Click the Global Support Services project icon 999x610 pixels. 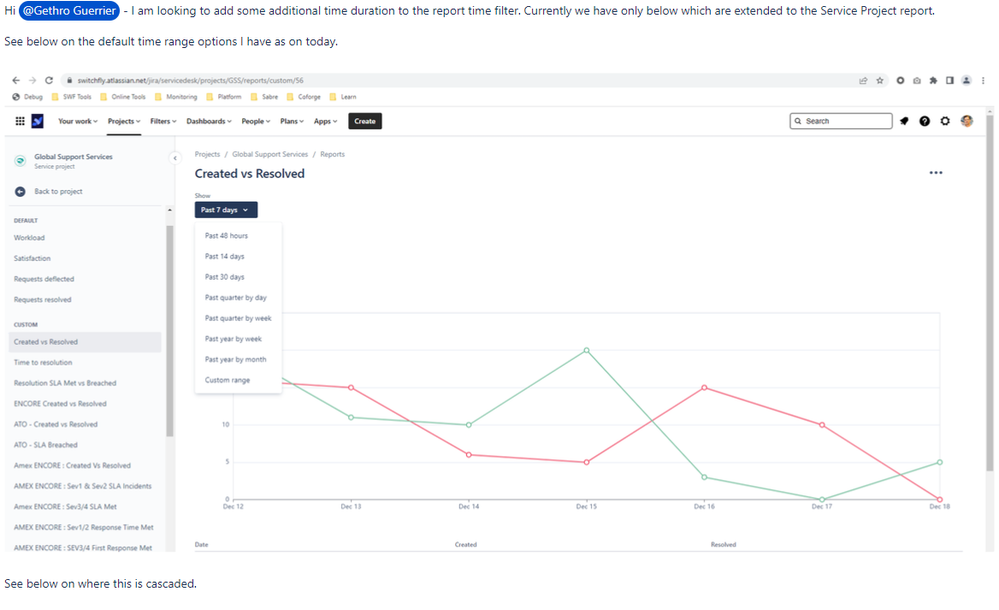point(20,161)
